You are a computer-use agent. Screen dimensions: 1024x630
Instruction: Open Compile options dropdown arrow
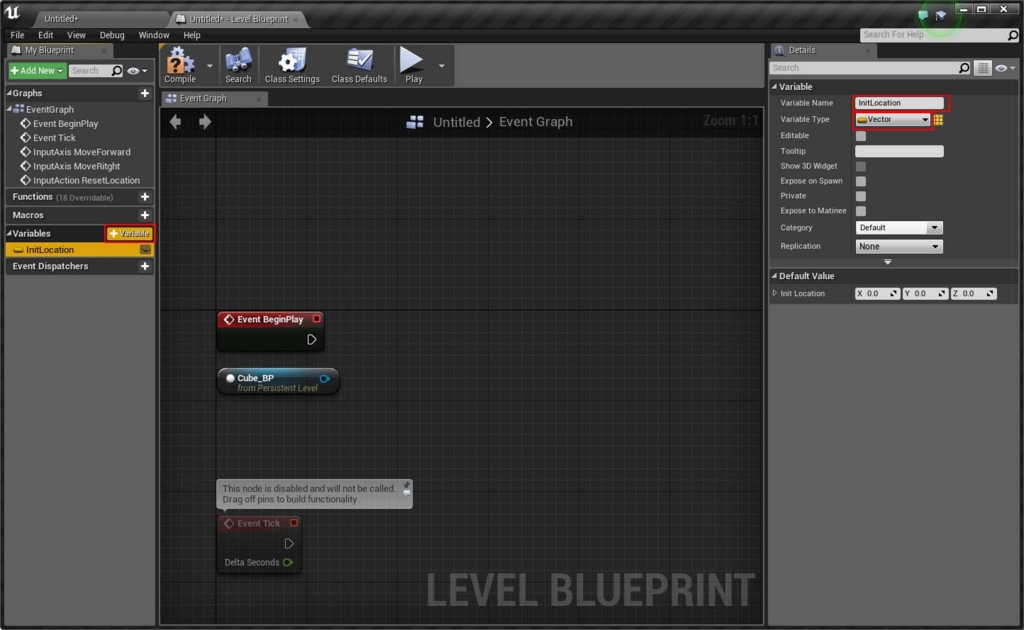pyautogui.click(x=210, y=66)
